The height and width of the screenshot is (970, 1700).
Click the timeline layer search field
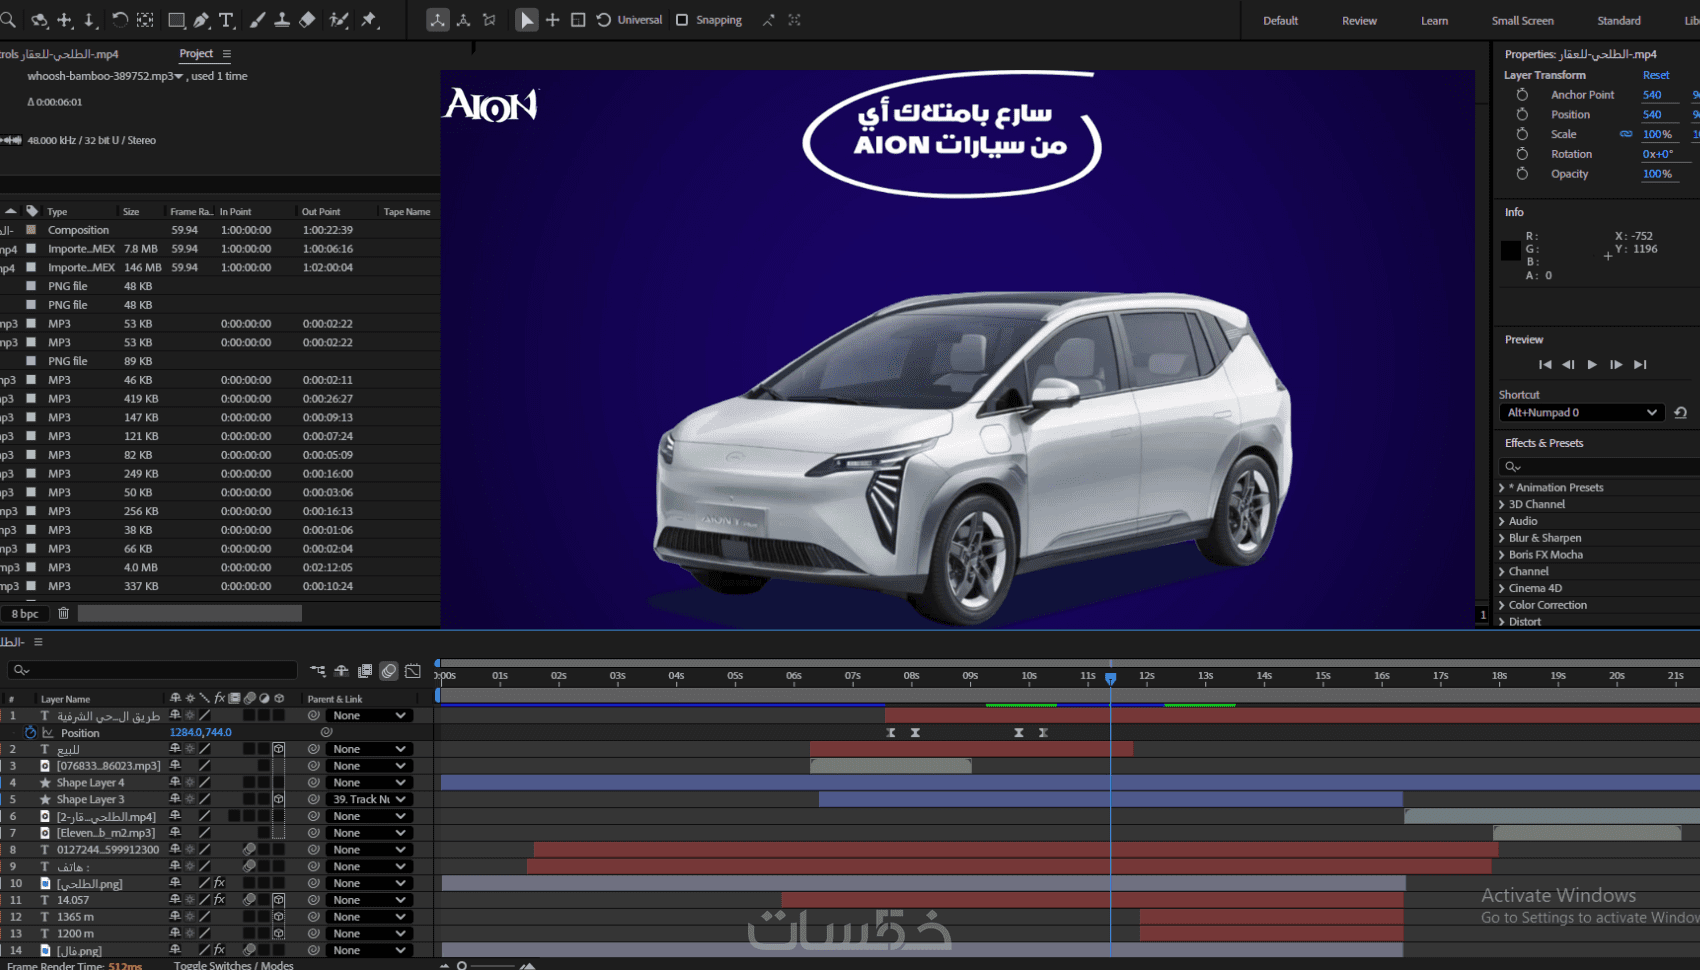(x=153, y=670)
